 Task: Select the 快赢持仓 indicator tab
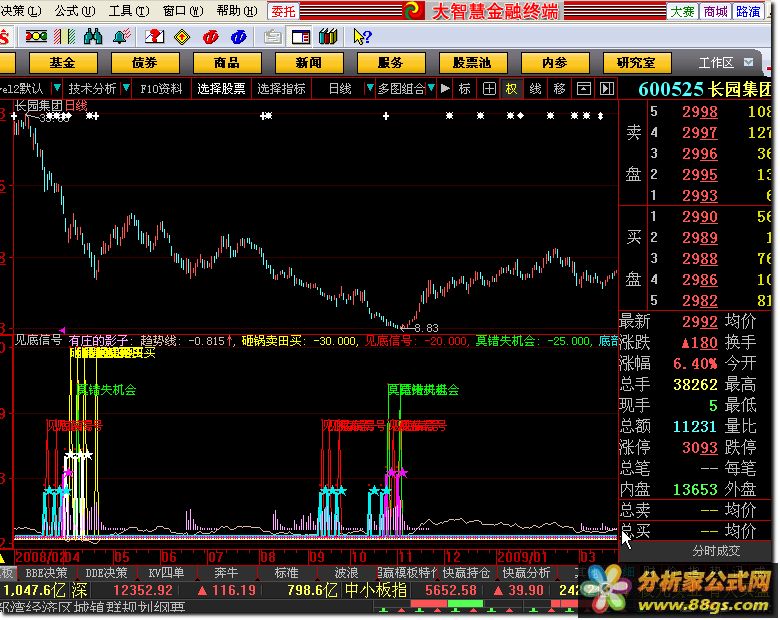pos(466,573)
